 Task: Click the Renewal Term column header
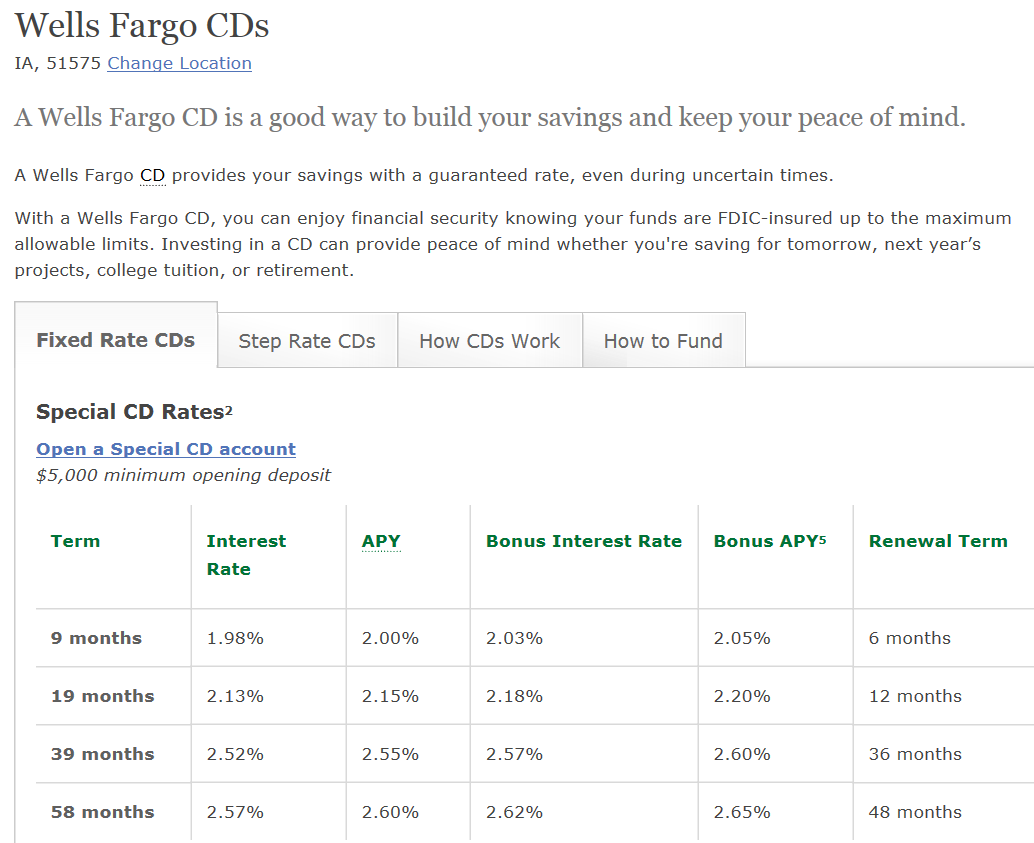(938, 542)
